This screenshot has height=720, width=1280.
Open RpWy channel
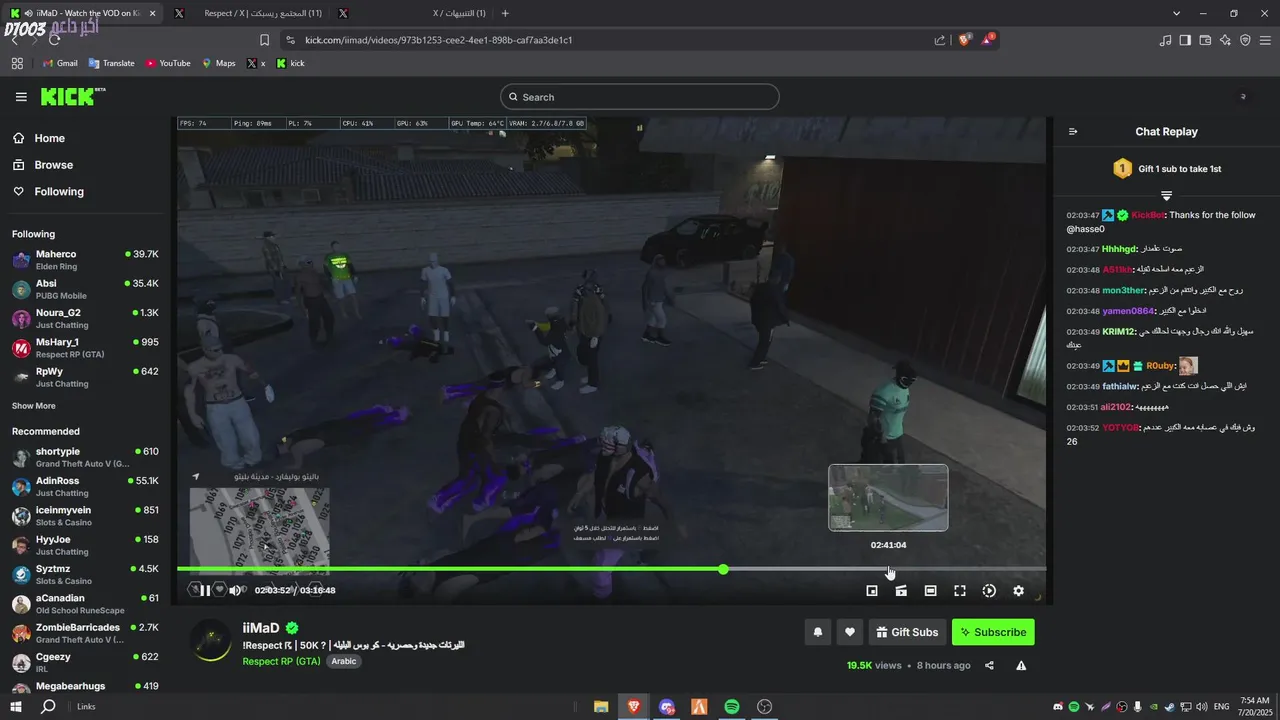coord(85,377)
